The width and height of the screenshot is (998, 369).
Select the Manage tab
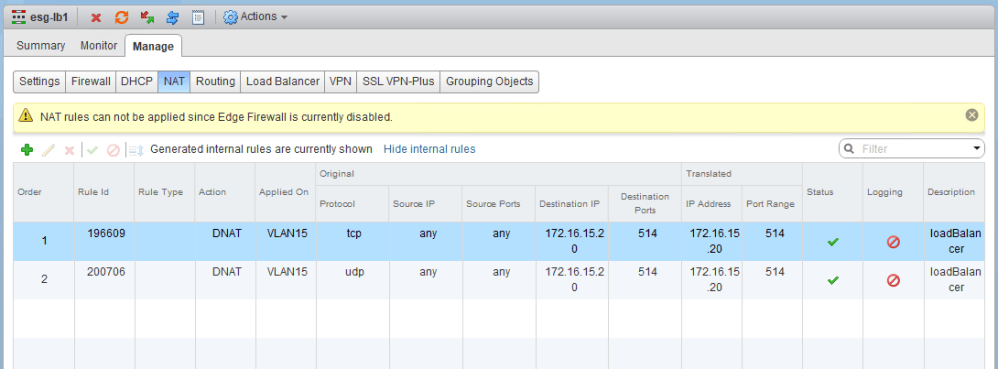[153, 46]
